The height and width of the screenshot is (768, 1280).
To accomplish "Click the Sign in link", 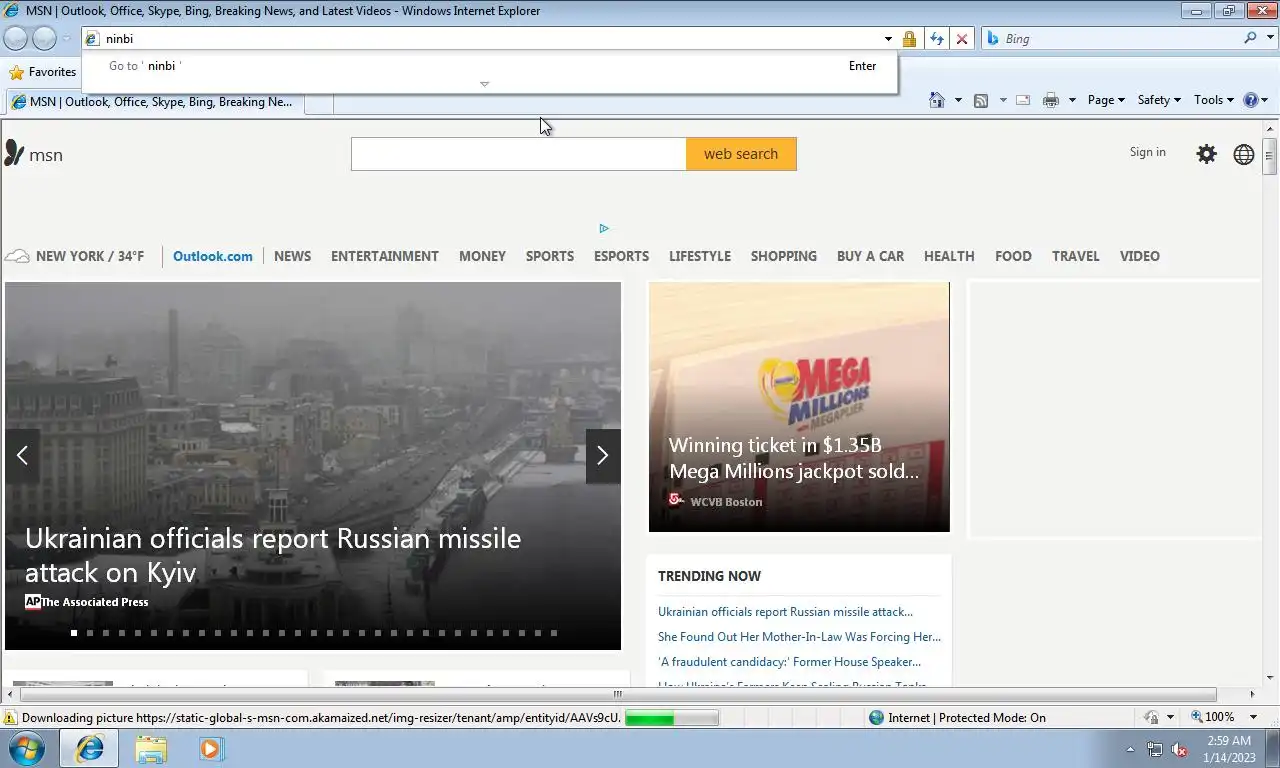I will click(x=1147, y=152).
